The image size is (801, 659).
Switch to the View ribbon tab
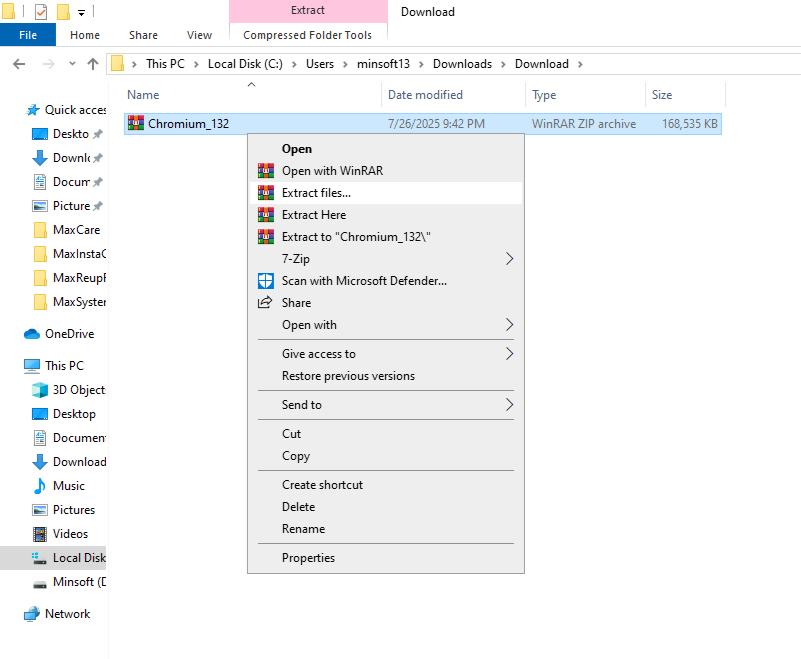tap(199, 35)
